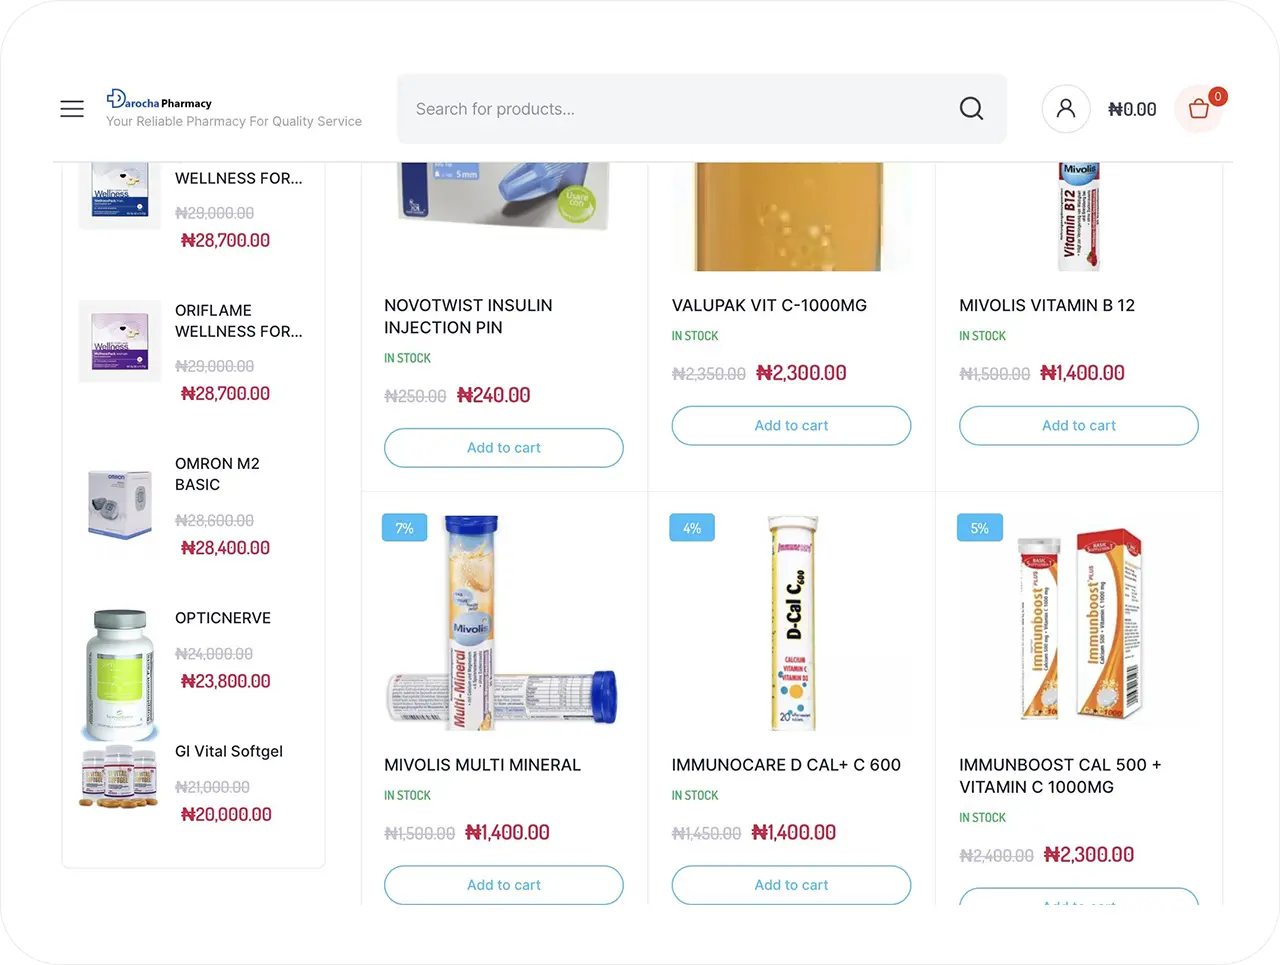The image size is (1280, 965).
Task: Open the Mivolis Multi Mineral product title
Action: [482, 765]
